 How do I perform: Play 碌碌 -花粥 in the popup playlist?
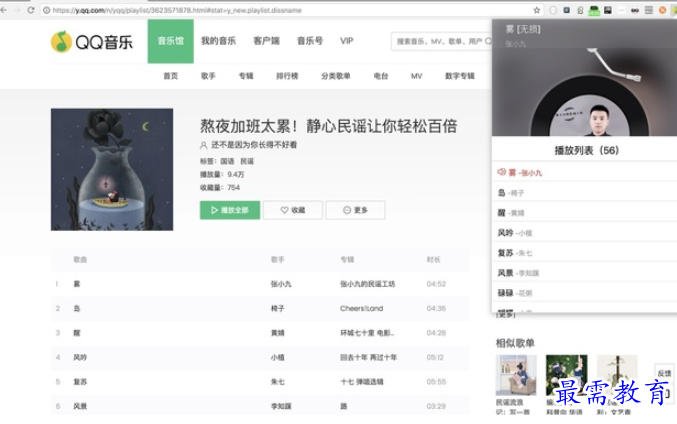coord(585,293)
